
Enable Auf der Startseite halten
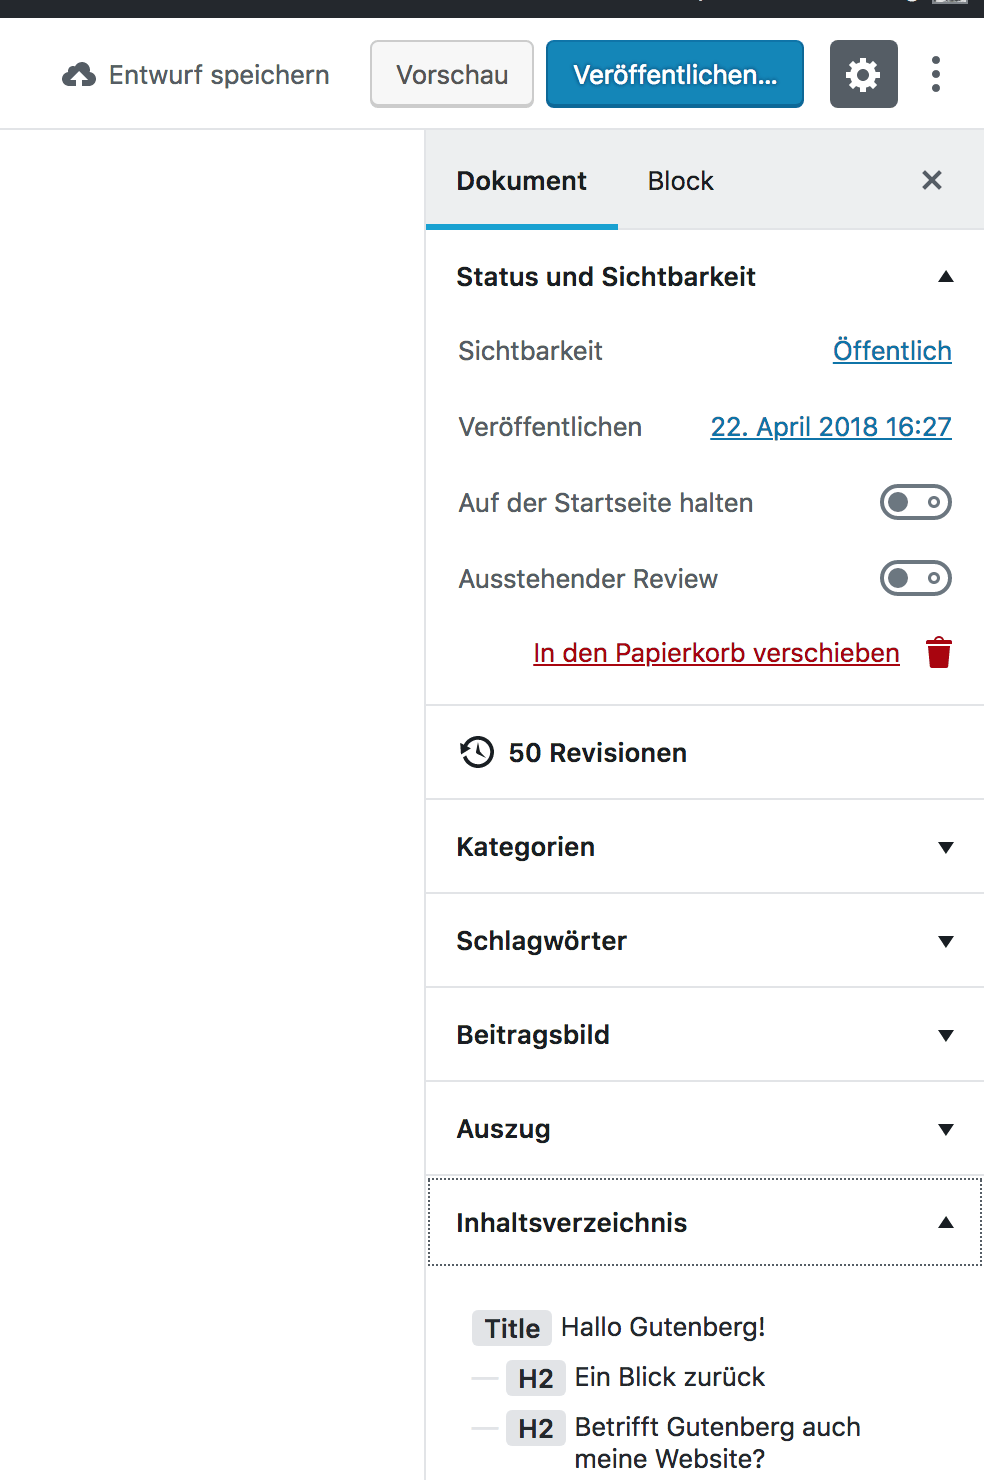click(915, 502)
